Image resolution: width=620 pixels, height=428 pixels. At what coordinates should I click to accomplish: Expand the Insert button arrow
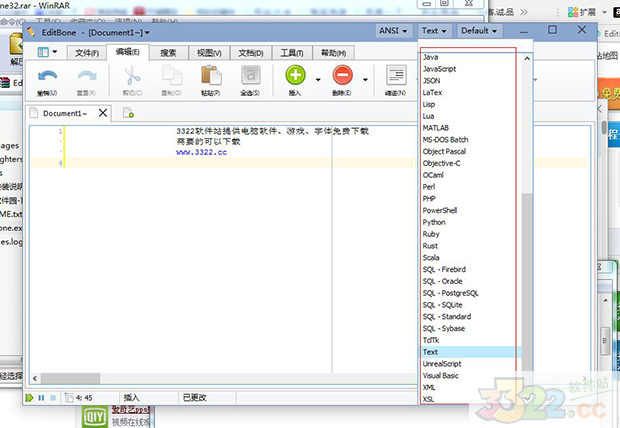pyautogui.click(x=318, y=80)
